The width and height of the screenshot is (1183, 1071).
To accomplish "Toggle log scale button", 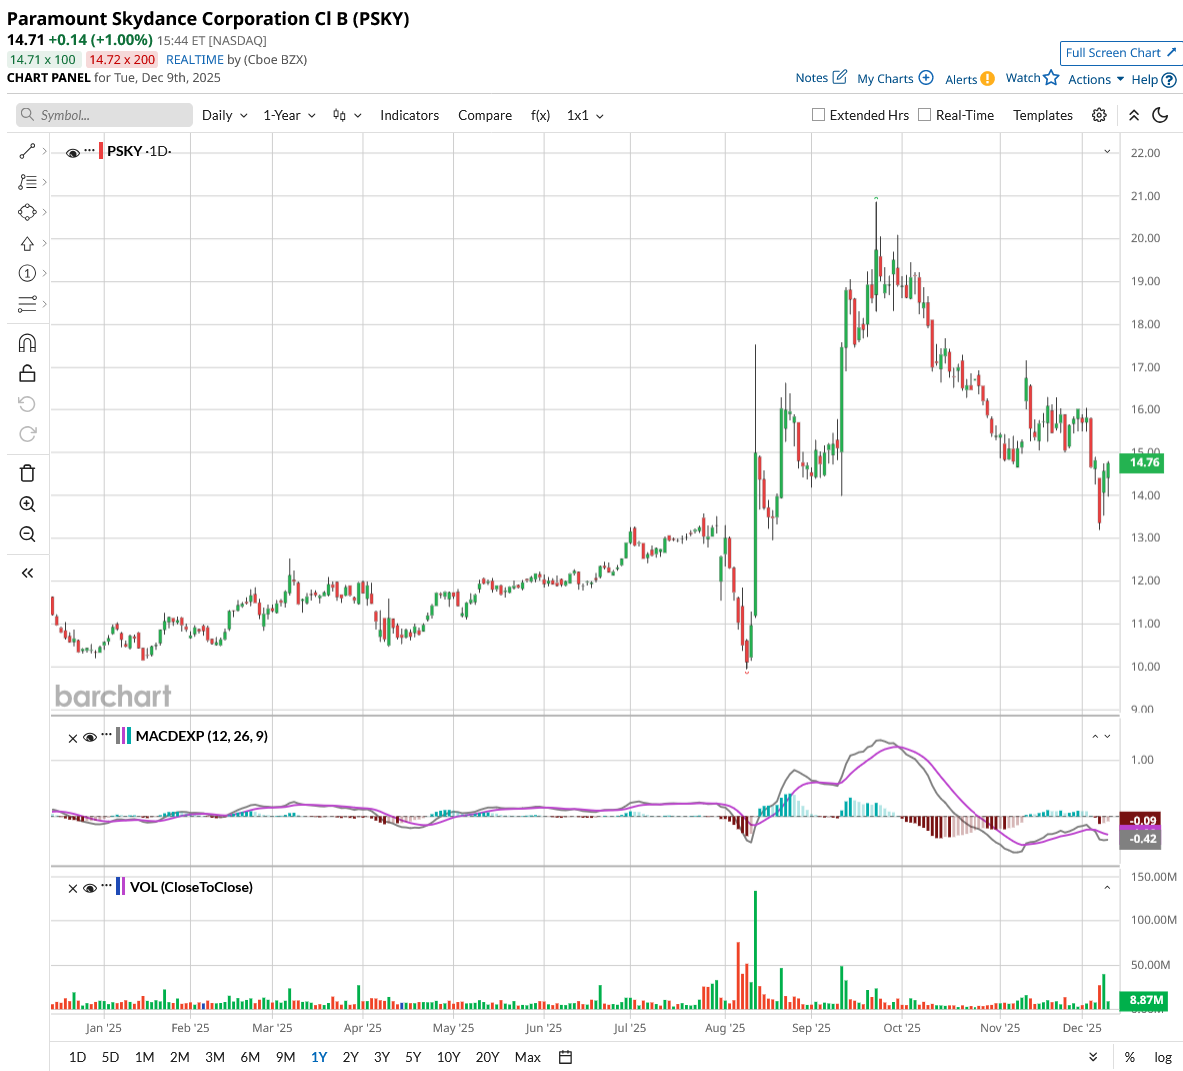I will (1163, 1057).
